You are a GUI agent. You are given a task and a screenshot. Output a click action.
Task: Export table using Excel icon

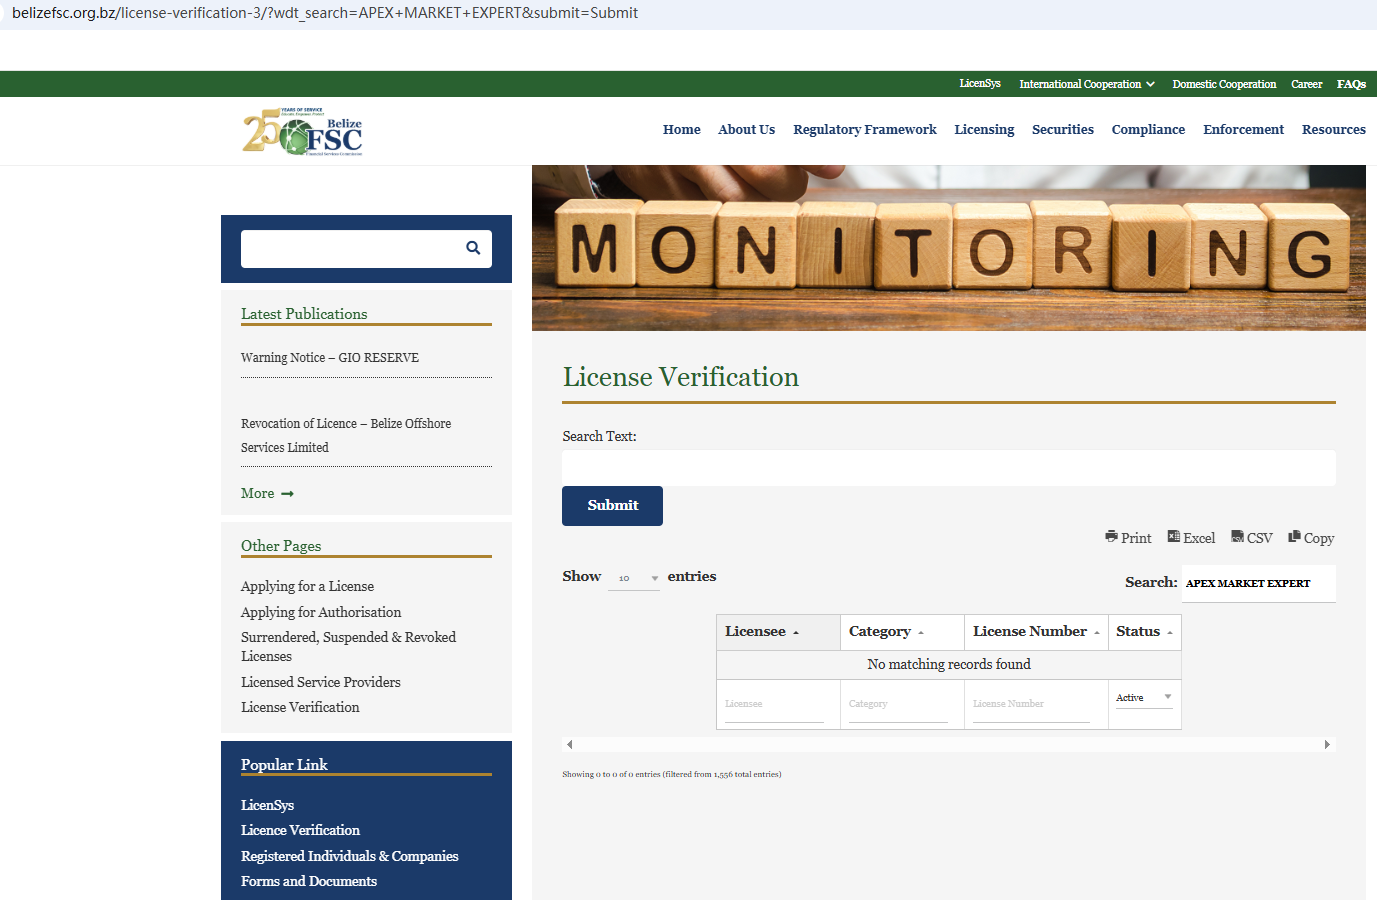[x=1174, y=537]
